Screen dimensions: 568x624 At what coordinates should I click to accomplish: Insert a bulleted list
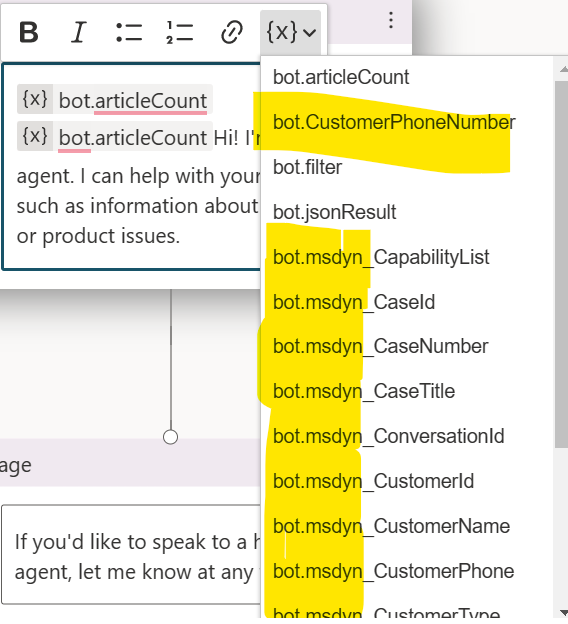[129, 32]
